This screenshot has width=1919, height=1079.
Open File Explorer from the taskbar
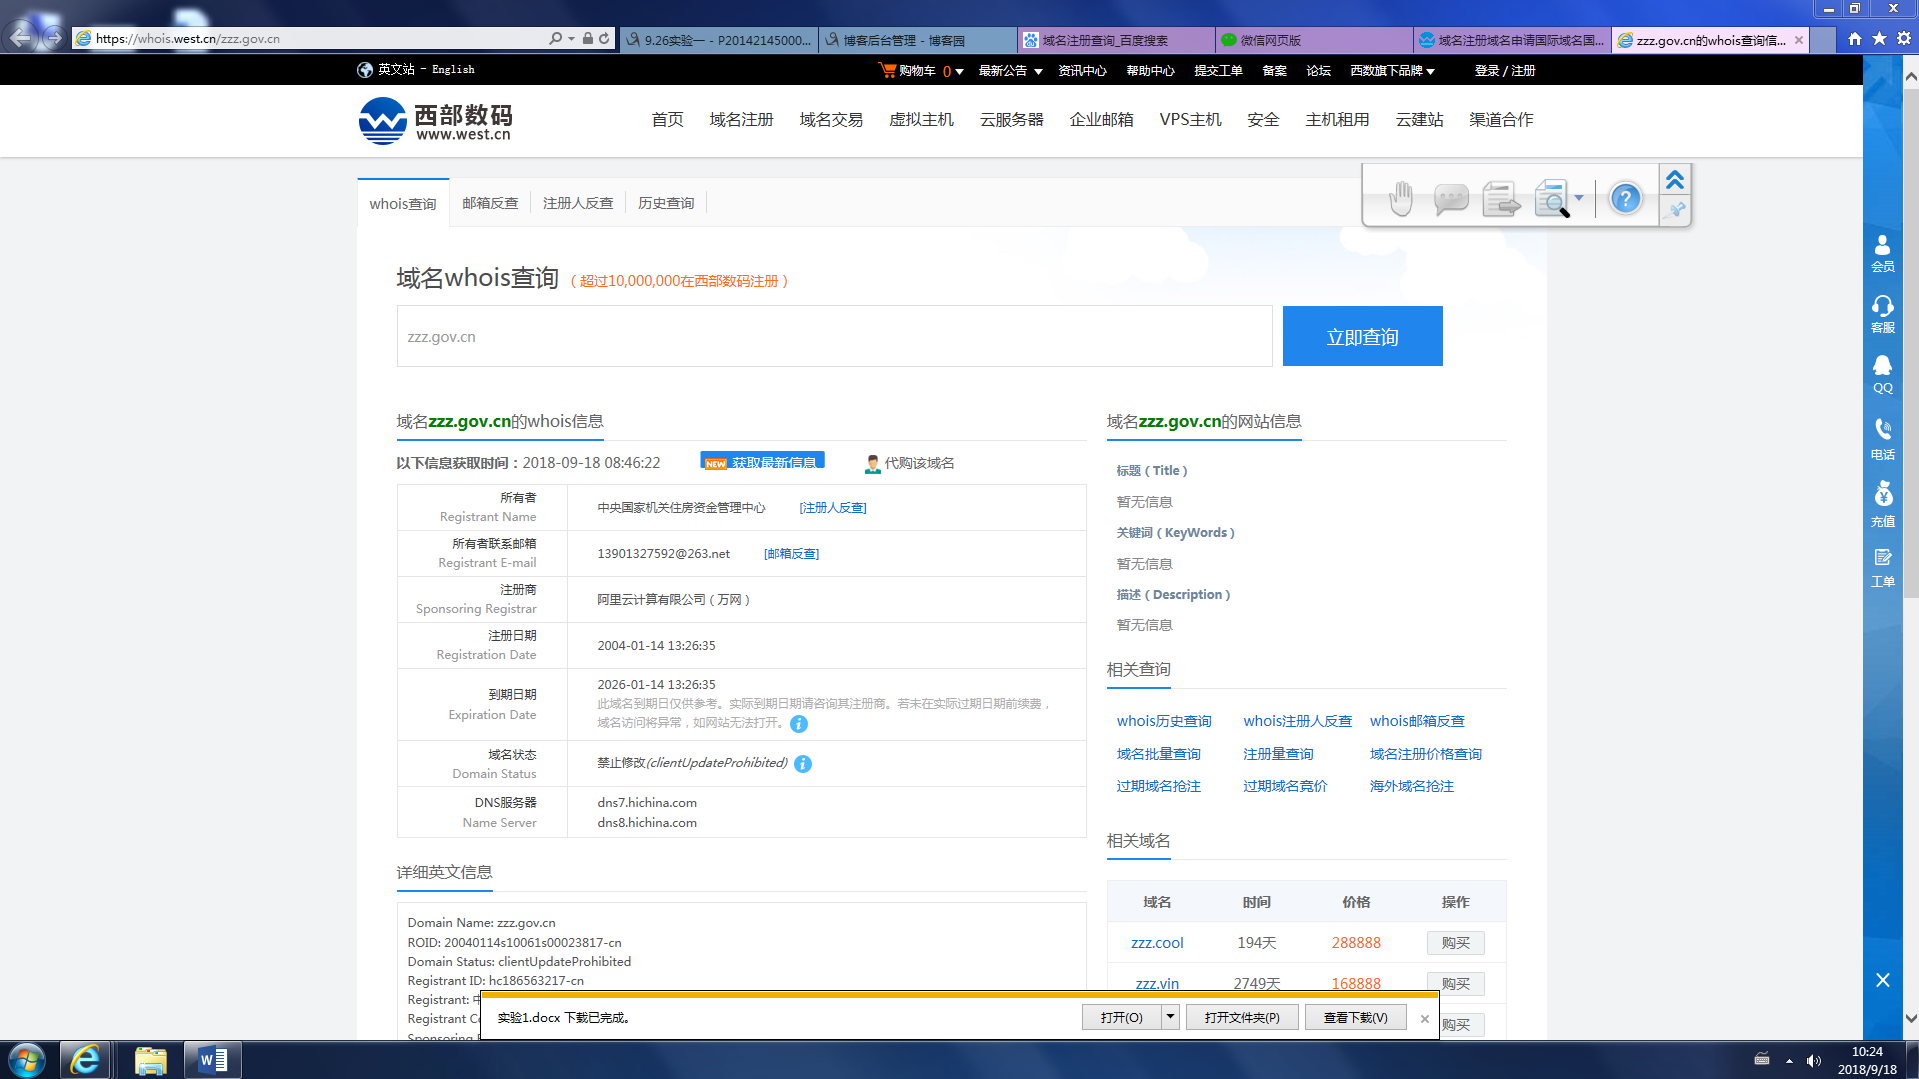click(150, 1059)
